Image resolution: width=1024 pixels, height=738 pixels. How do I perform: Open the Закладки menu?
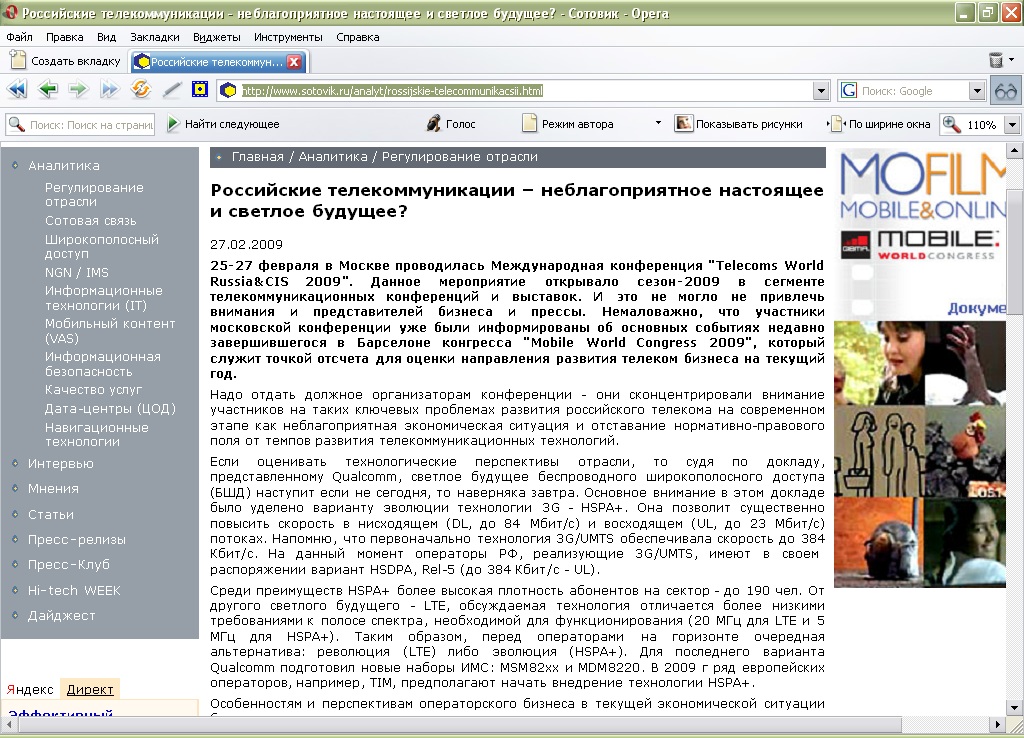155,37
